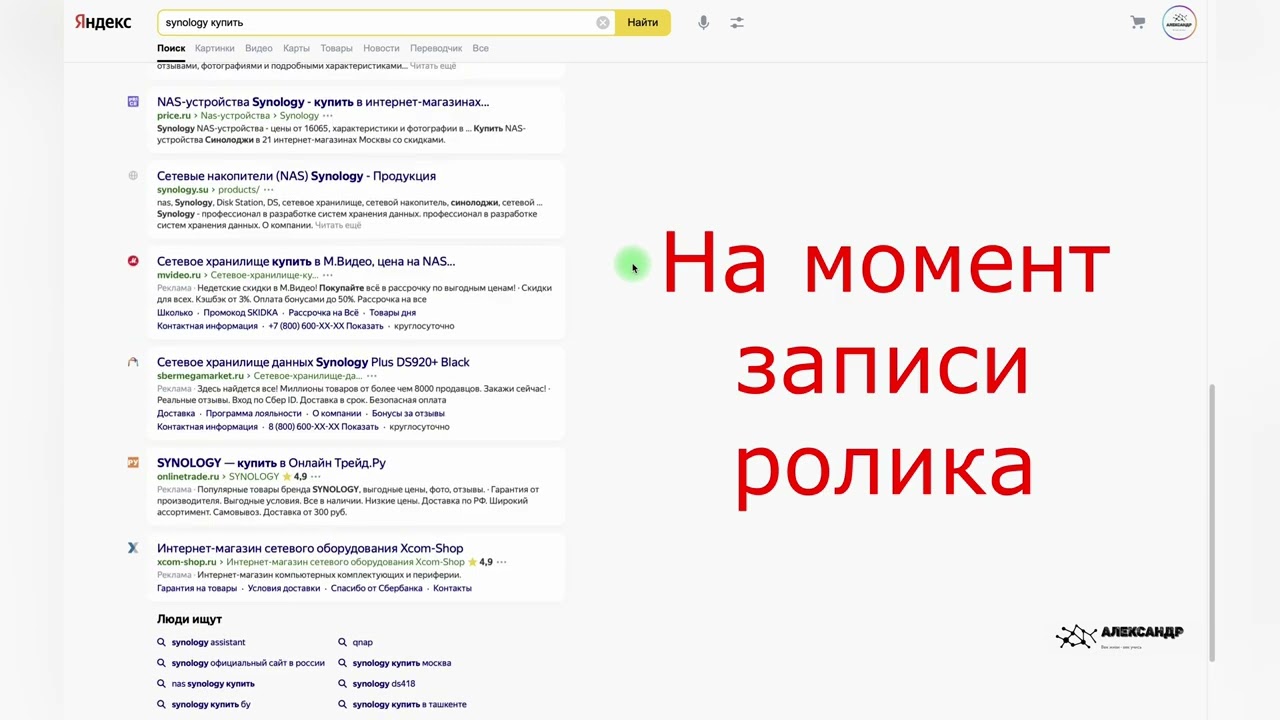Screen dimensions: 1280x720
Task: Click the 'Synology' breadcrumb under price.ru
Action: [x=300, y=116]
